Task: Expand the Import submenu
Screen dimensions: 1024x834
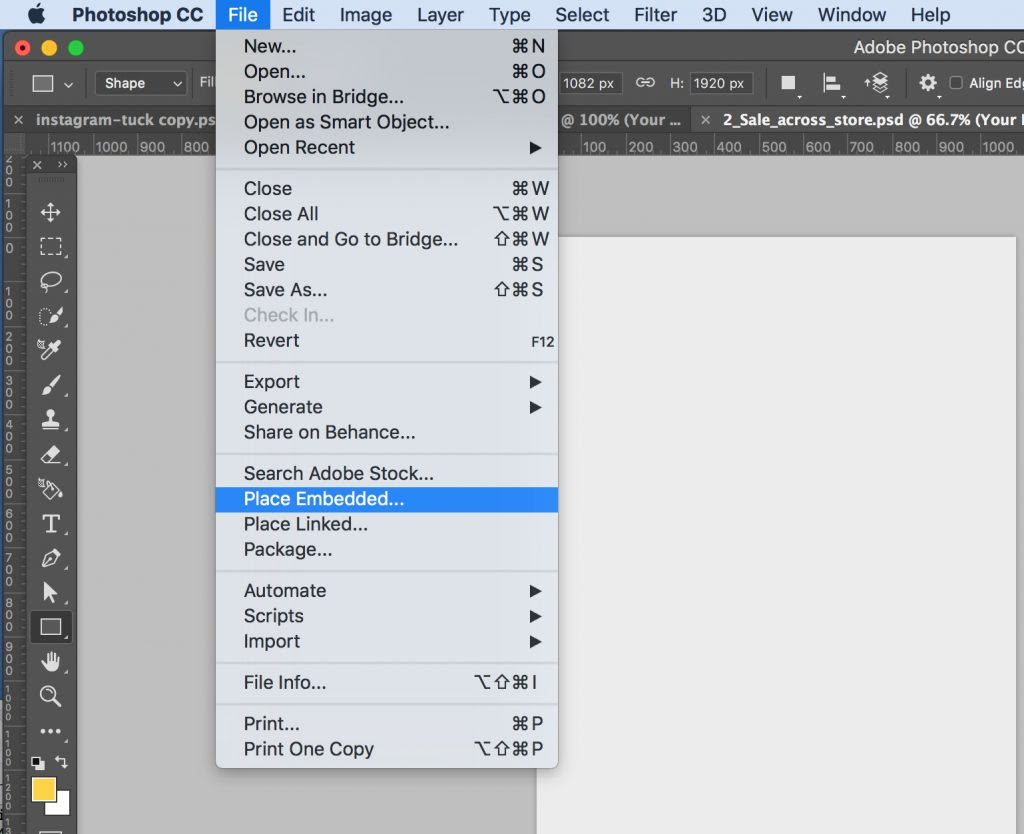Action: 387,641
